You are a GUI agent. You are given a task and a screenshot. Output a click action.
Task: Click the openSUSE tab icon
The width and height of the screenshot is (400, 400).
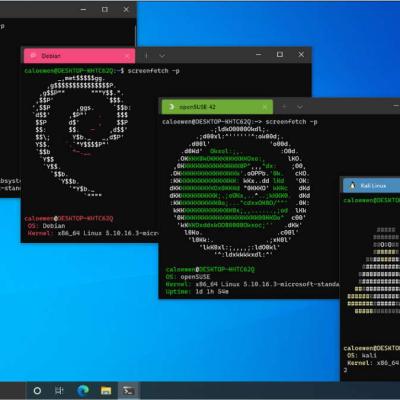pyautogui.click(x=171, y=107)
